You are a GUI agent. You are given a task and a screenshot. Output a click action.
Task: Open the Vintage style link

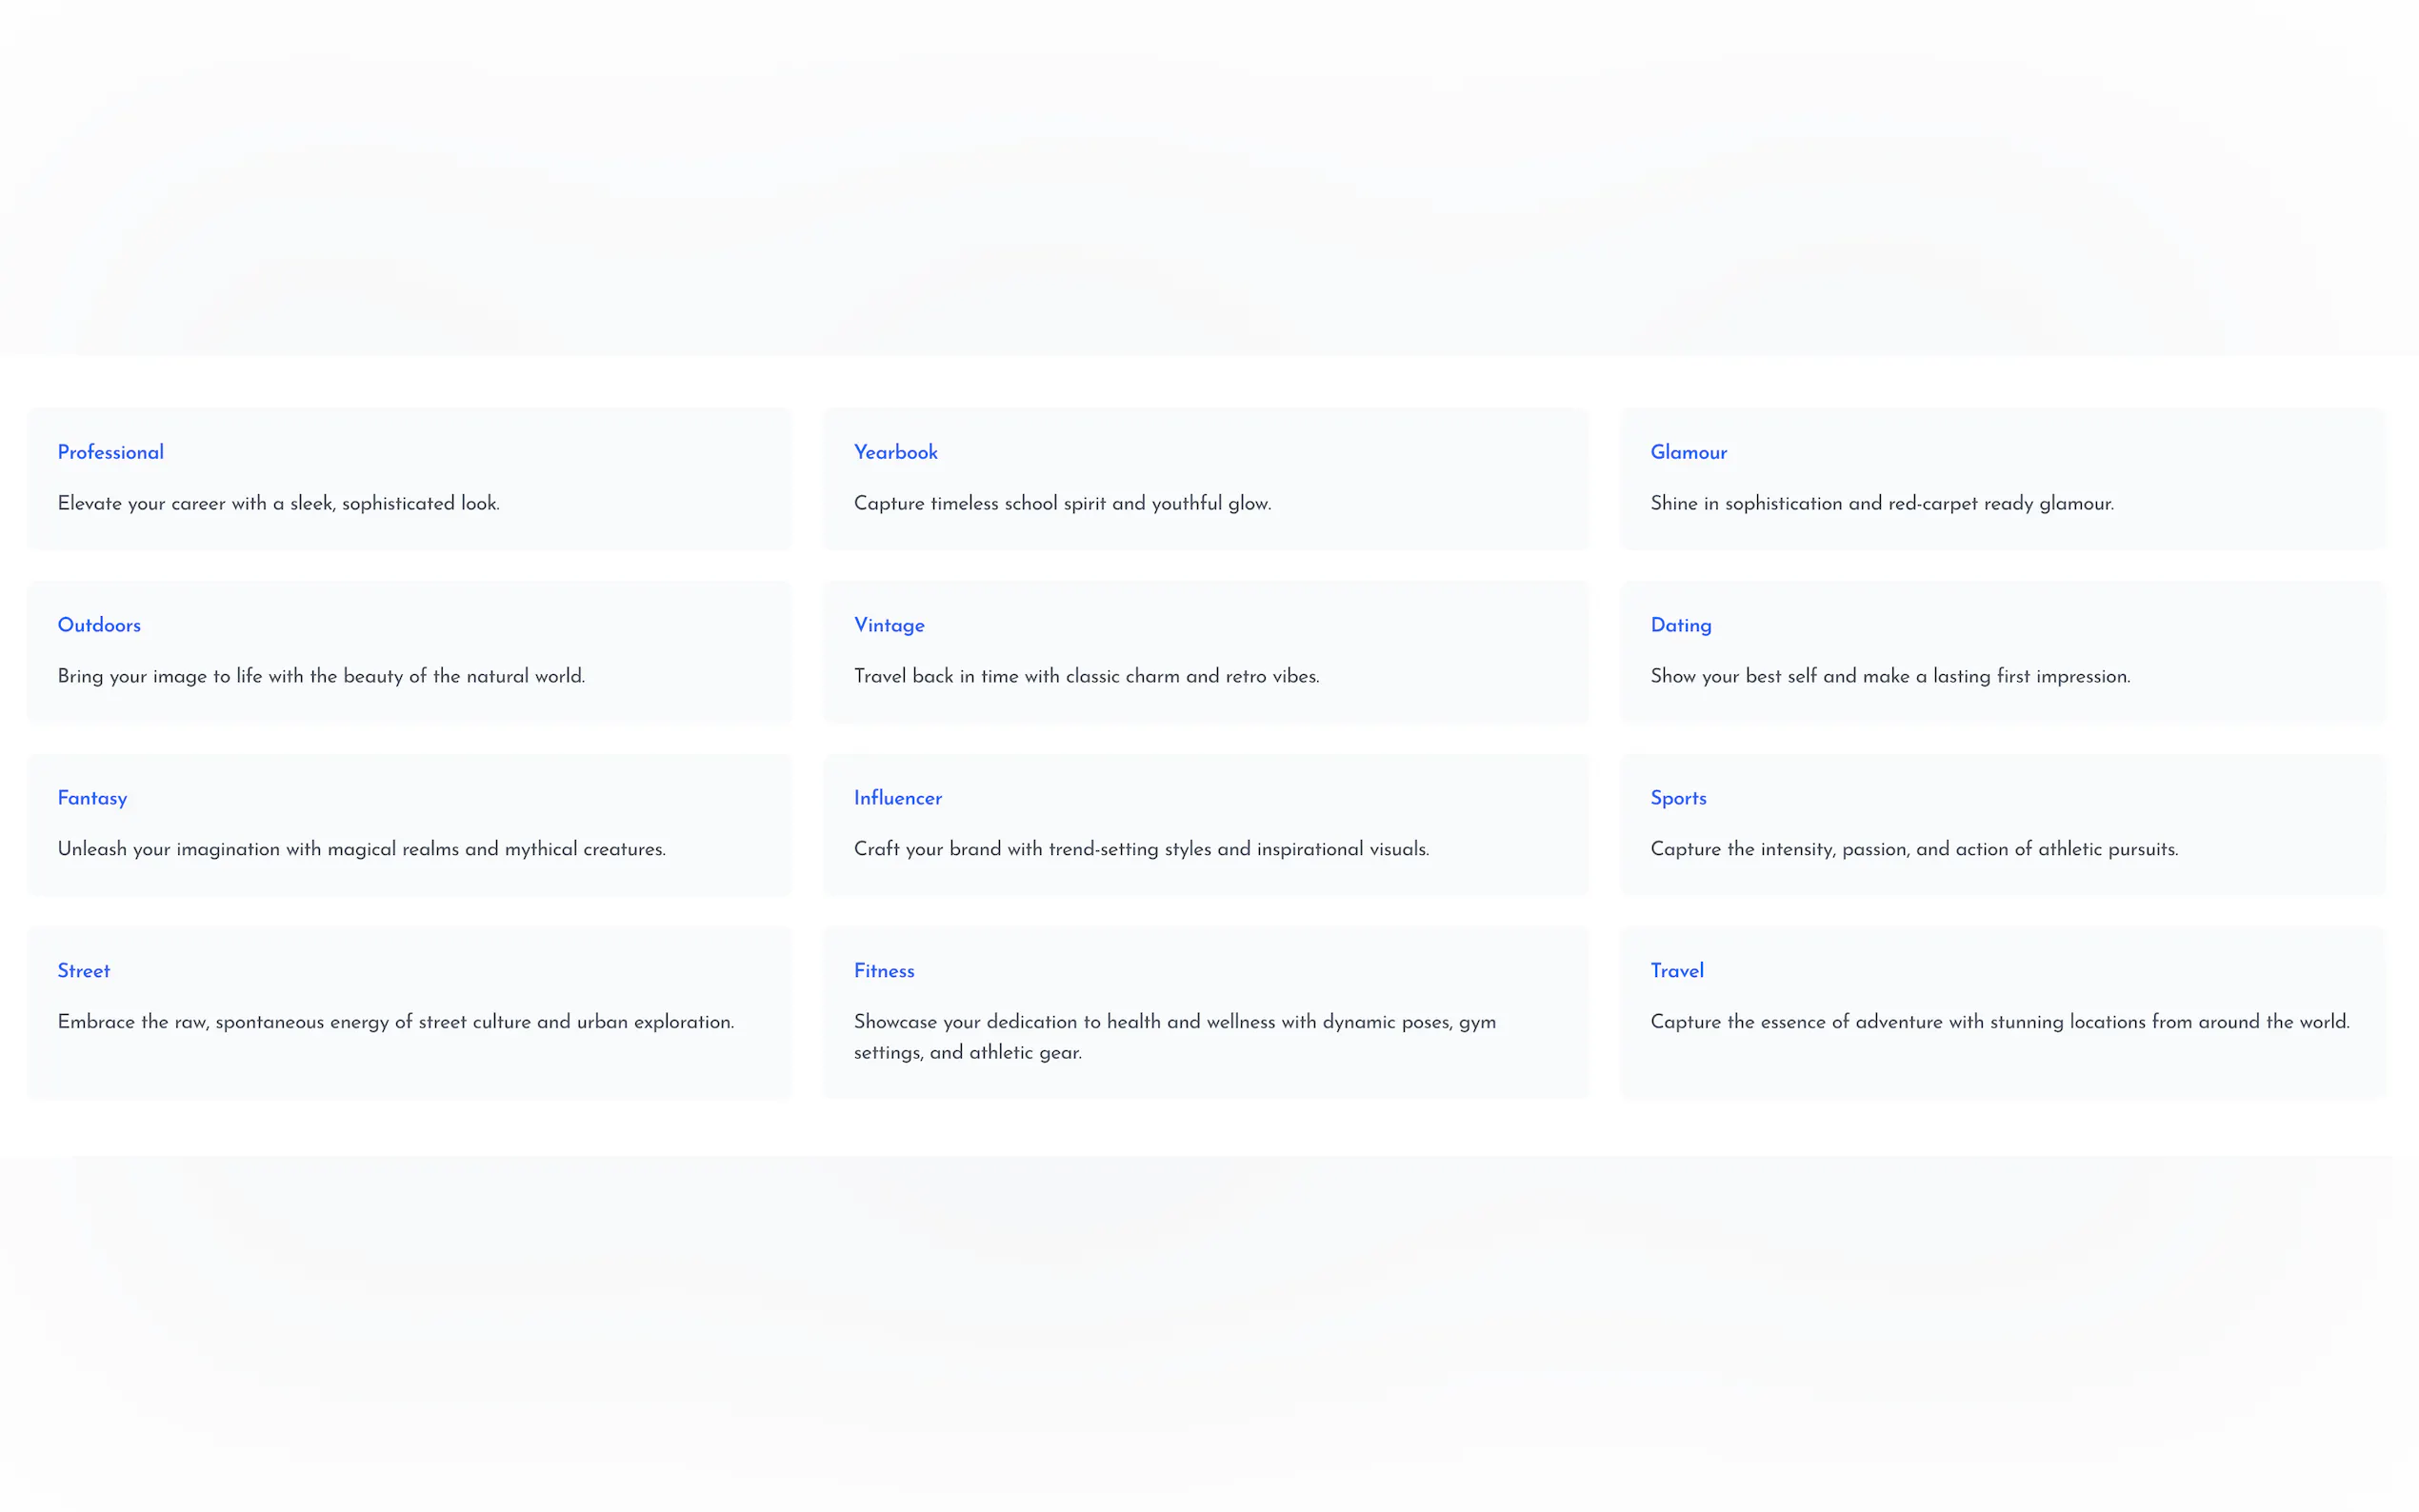(889, 625)
